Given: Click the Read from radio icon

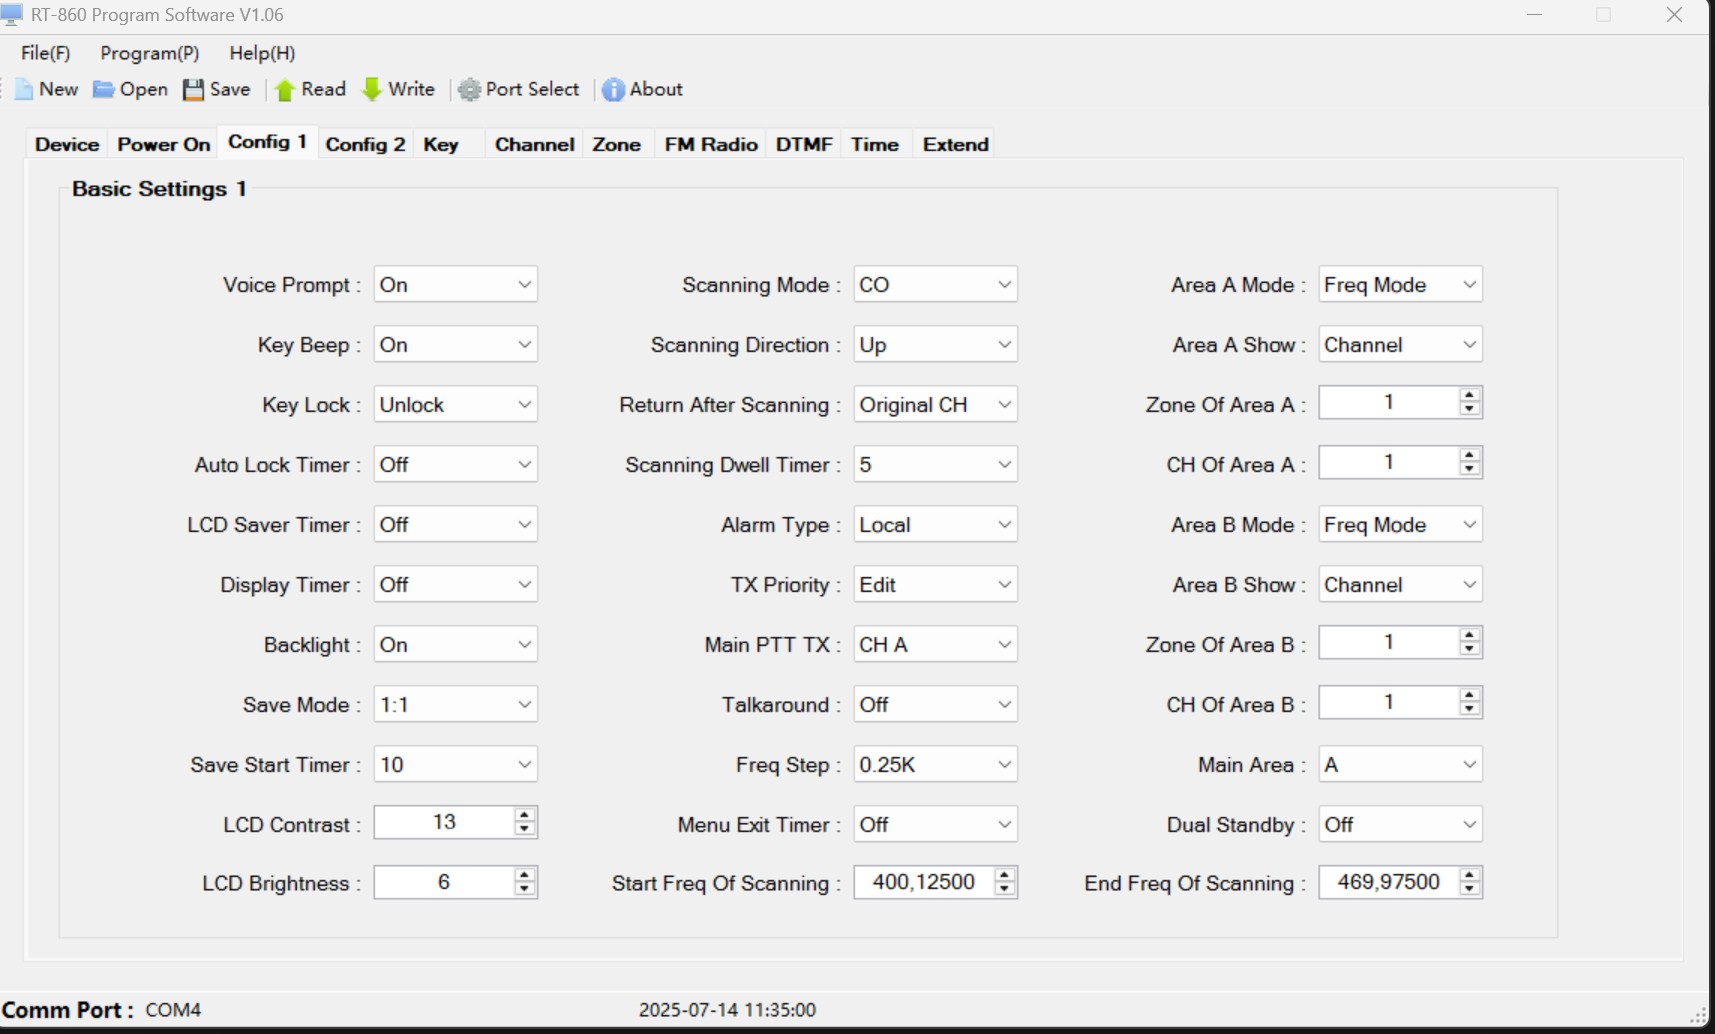Looking at the screenshot, I should pos(285,90).
